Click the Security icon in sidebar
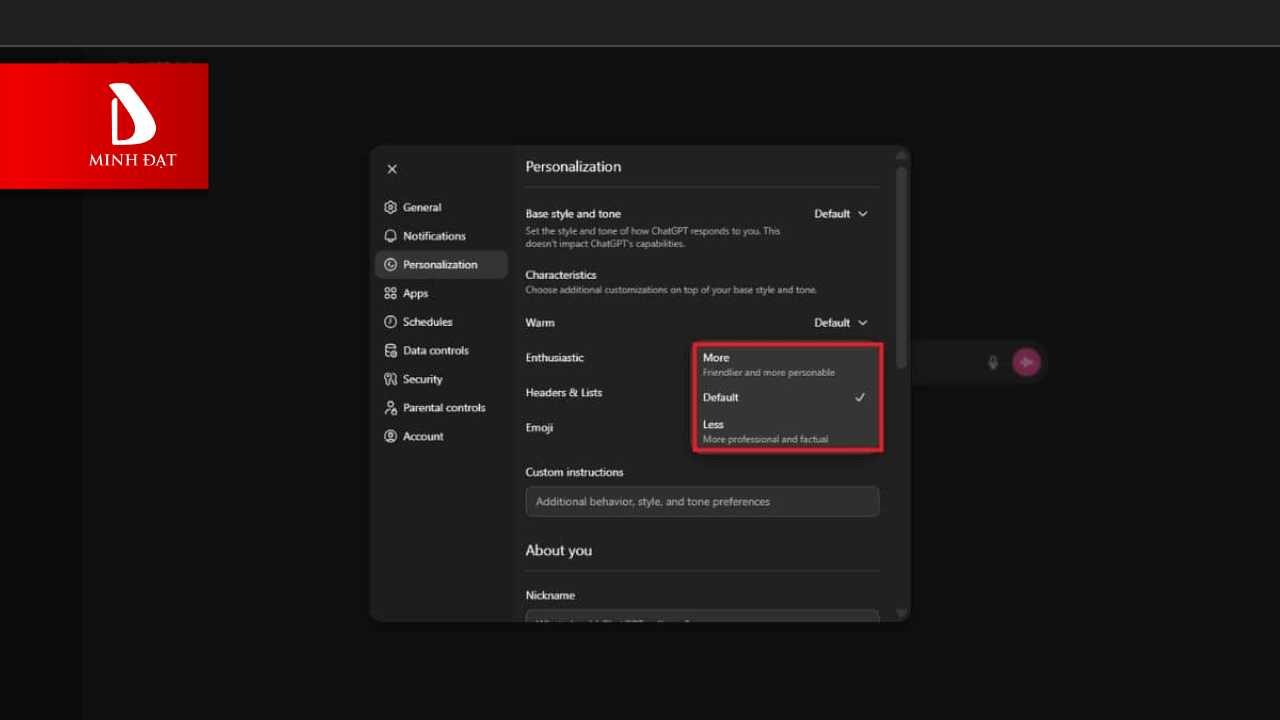The height and width of the screenshot is (720, 1280). tap(391, 380)
